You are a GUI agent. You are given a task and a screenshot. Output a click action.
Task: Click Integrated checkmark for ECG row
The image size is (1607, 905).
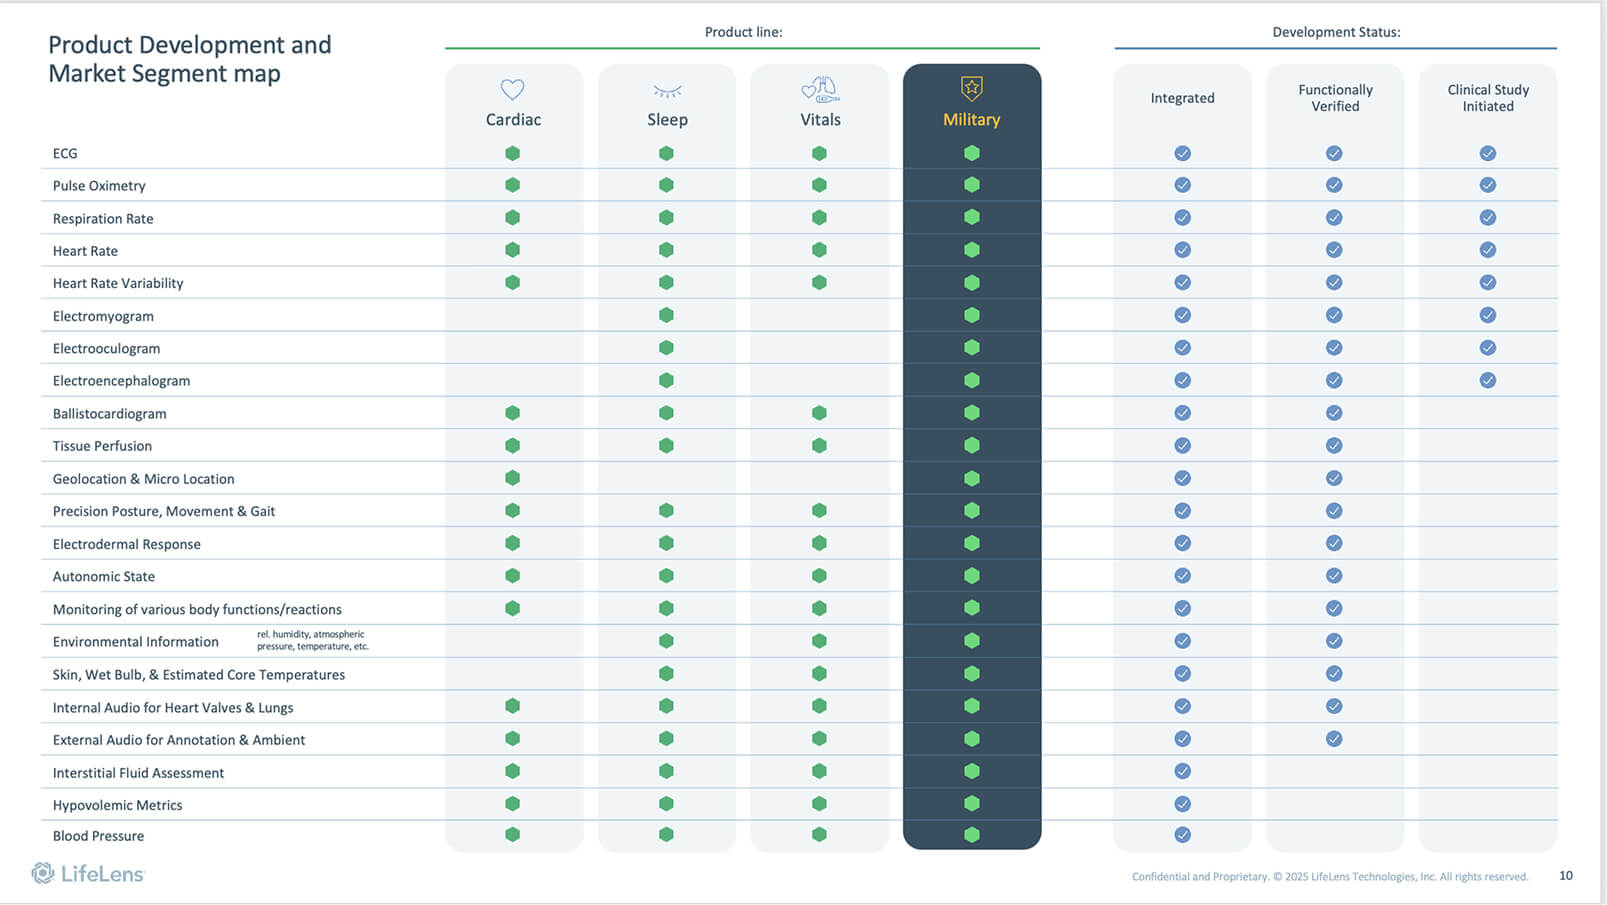click(1182, 153)
